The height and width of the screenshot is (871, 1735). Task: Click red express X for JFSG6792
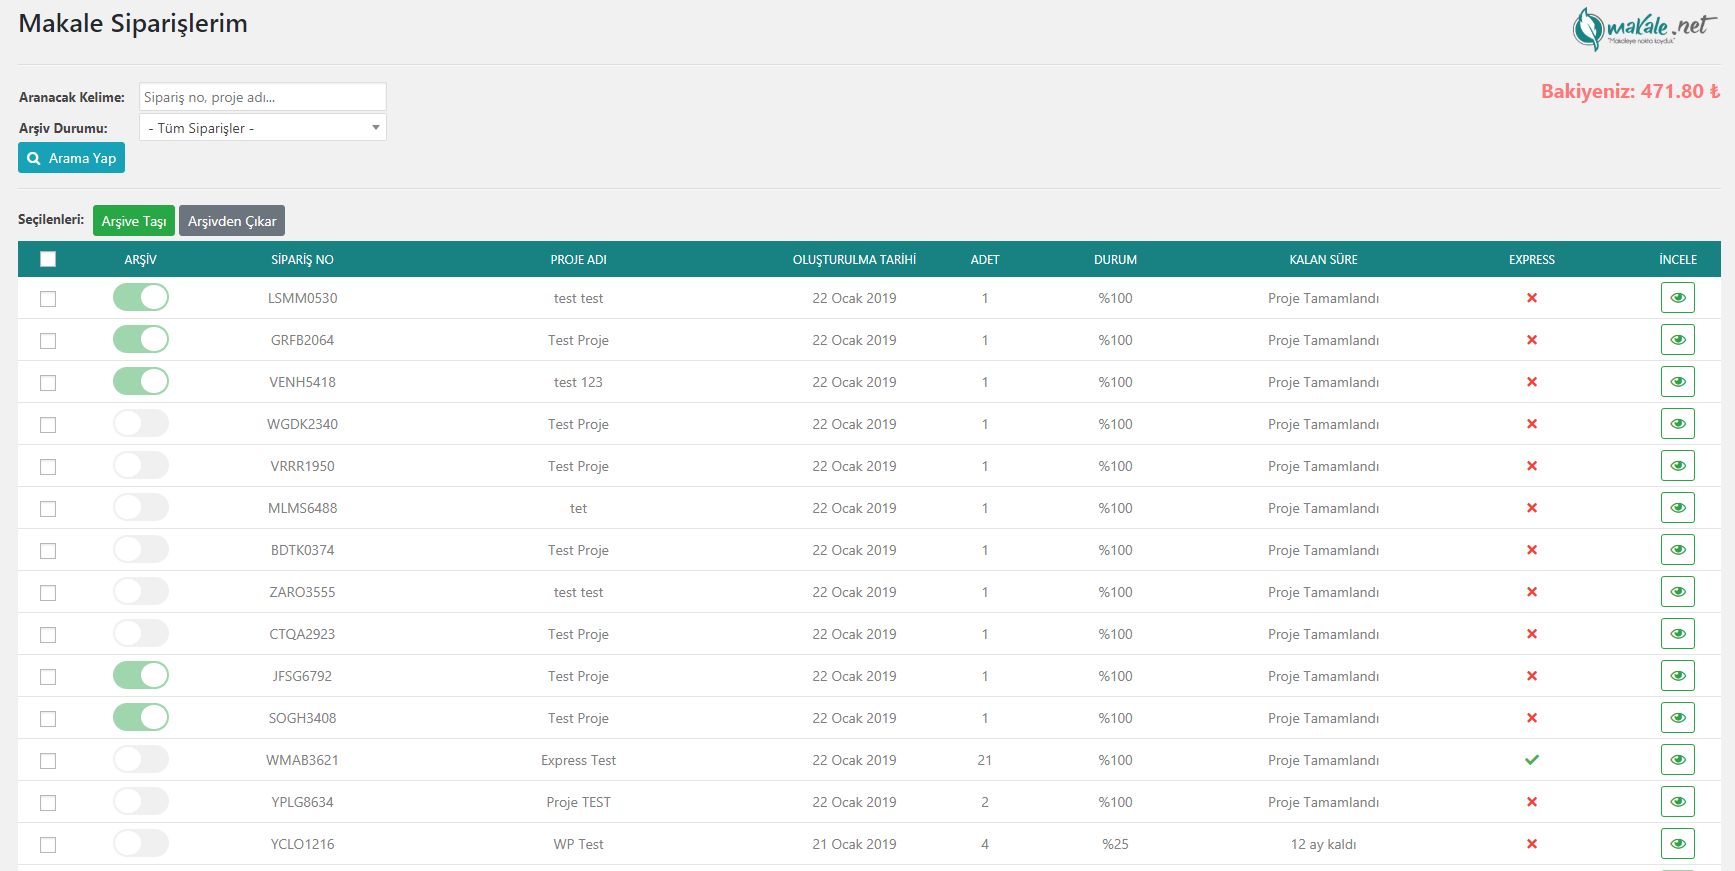click(1531, 676)
